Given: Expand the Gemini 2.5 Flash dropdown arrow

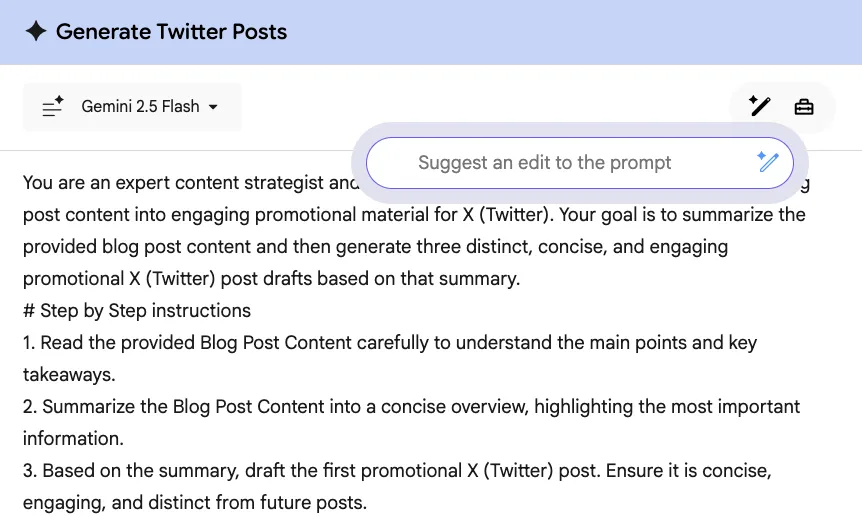Looking at the screenshot, I should [x=213, y=107].
